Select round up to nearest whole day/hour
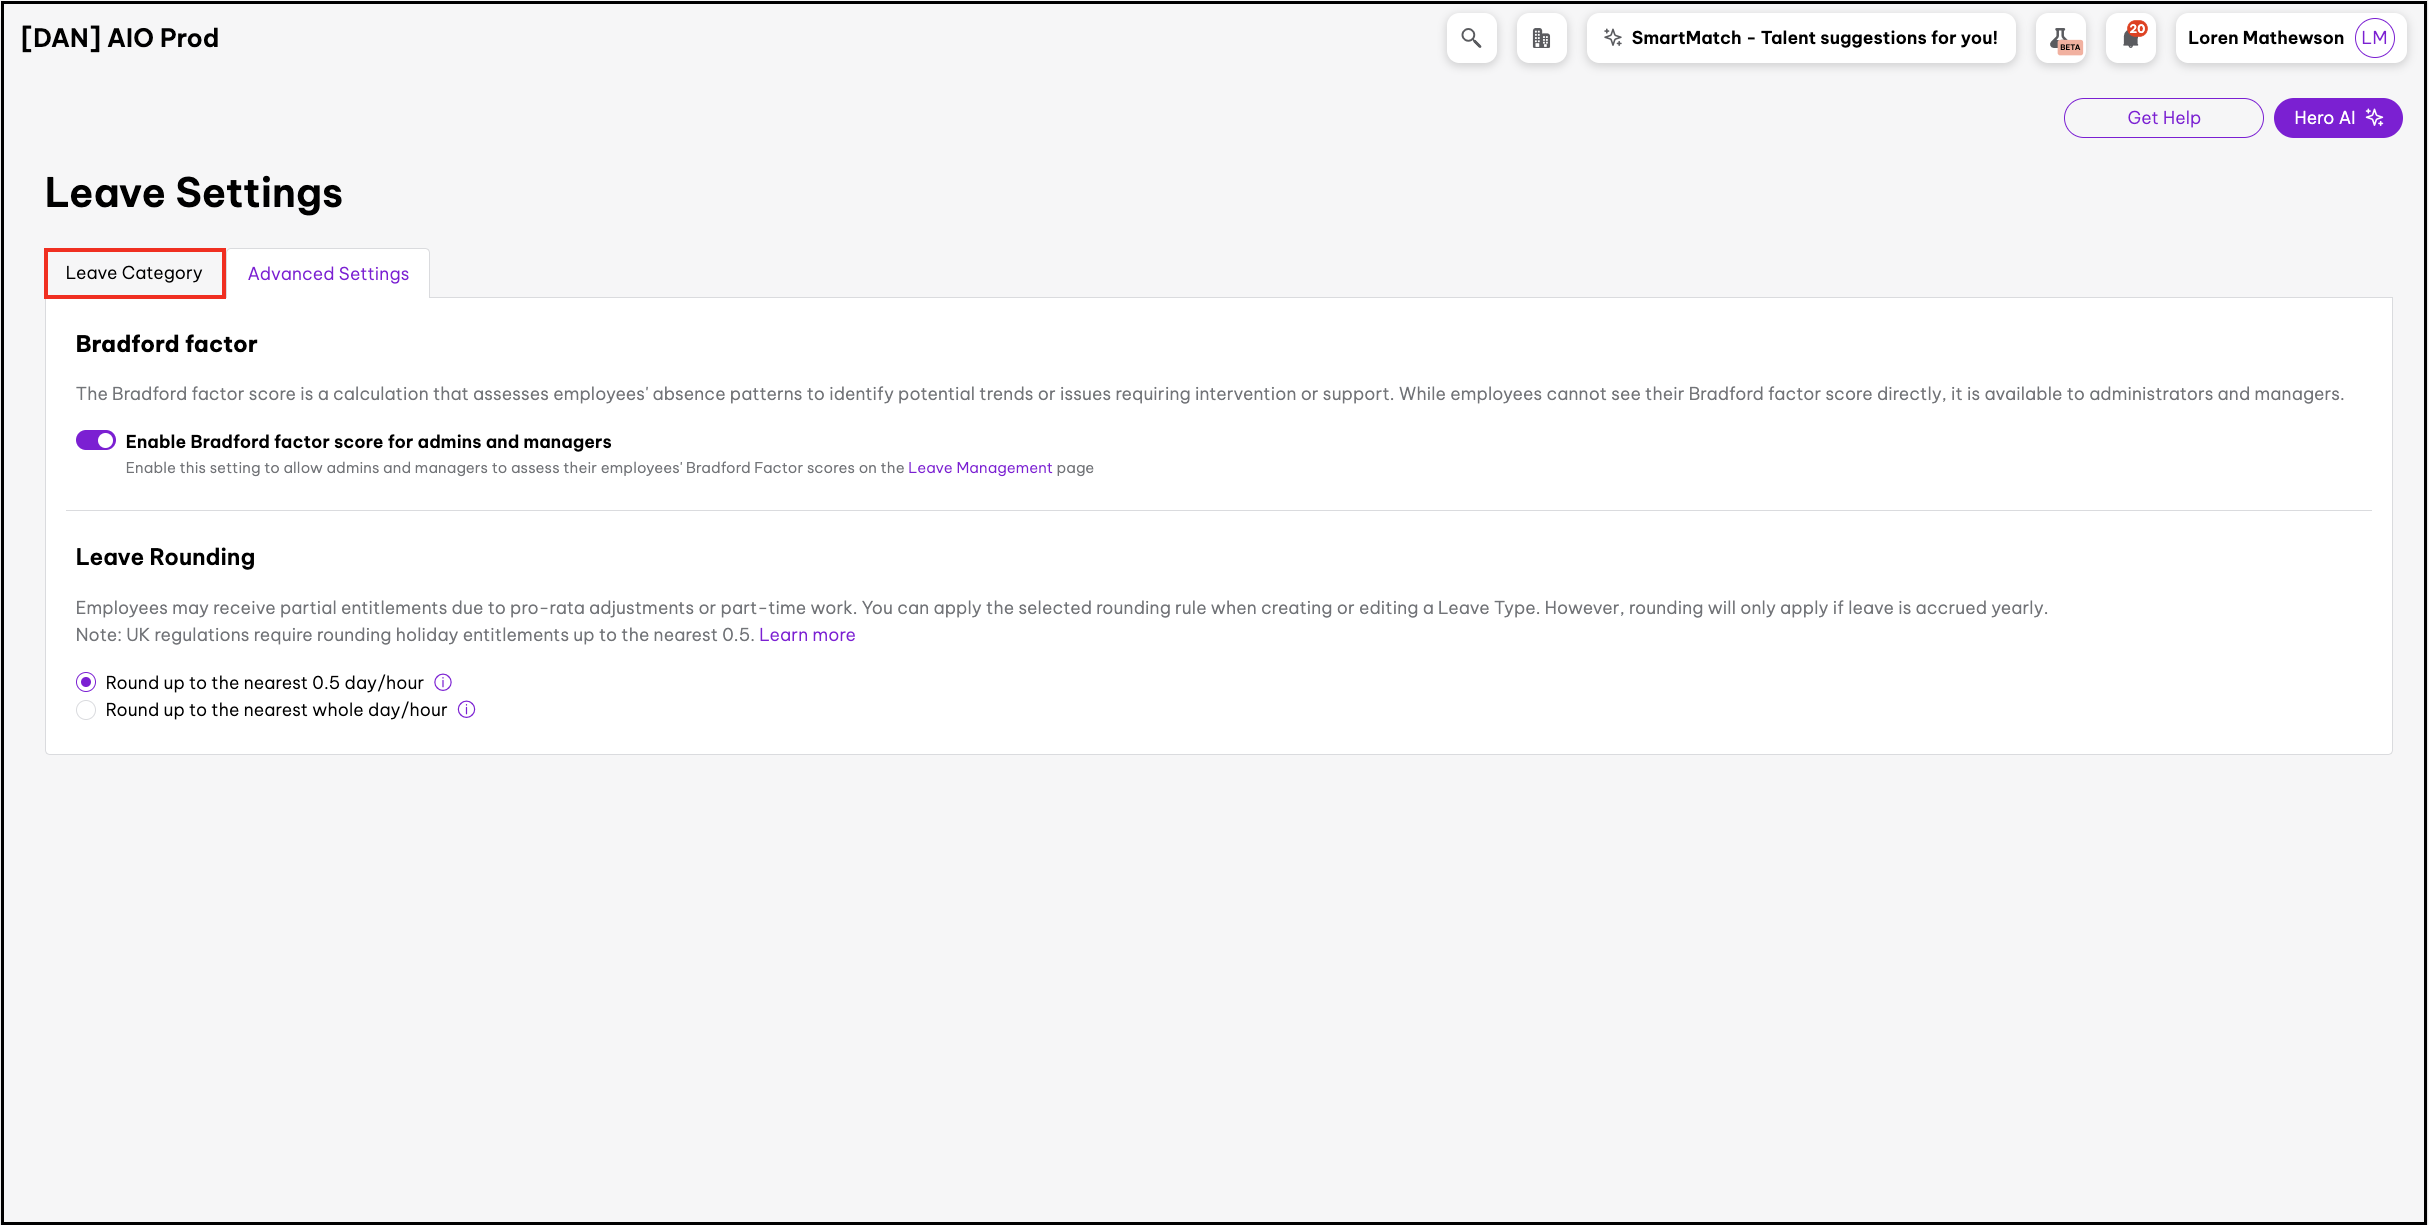 pyautogui.click(x=86, y=710)
